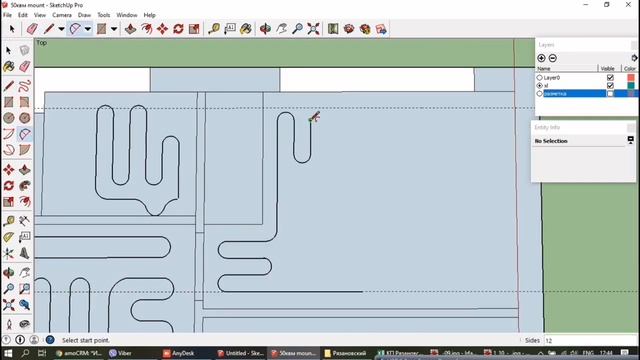Image resolution: width=640 pixels, height=360 pixels.
Task: Click the Delete Layer minus button
Action: pyautogui.click(x=553, y=58)
